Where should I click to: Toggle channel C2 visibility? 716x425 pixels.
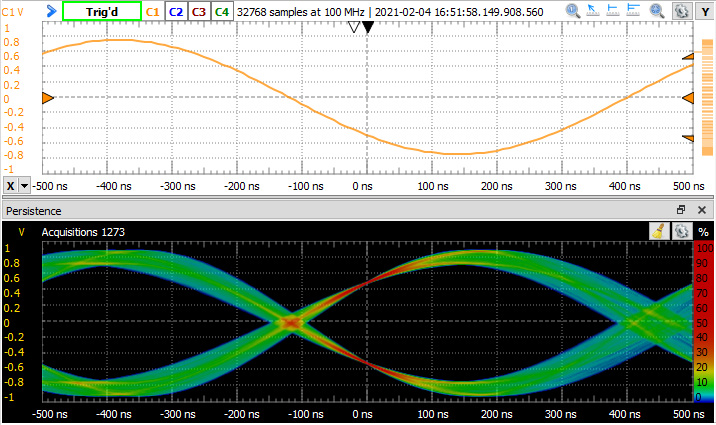(x=175, y=11)
